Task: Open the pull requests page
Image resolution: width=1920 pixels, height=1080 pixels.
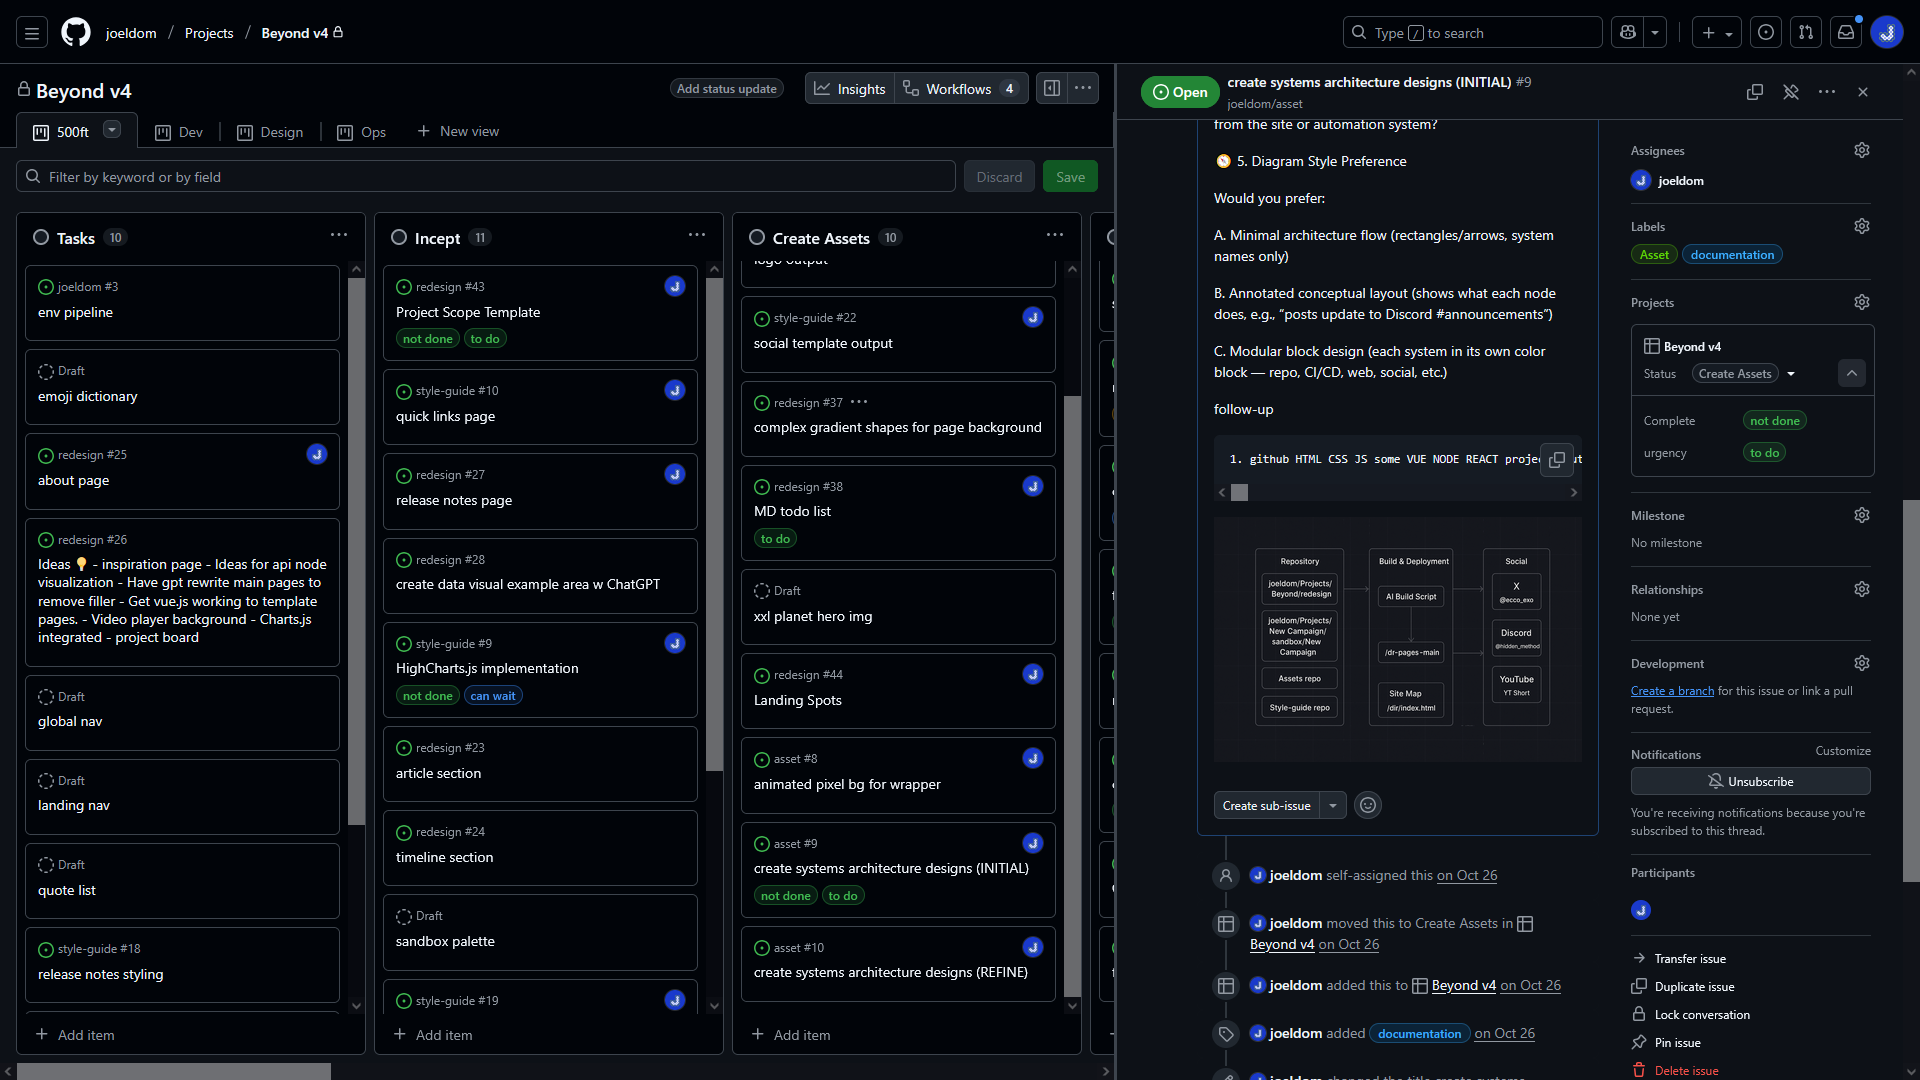Action: 1805,32
